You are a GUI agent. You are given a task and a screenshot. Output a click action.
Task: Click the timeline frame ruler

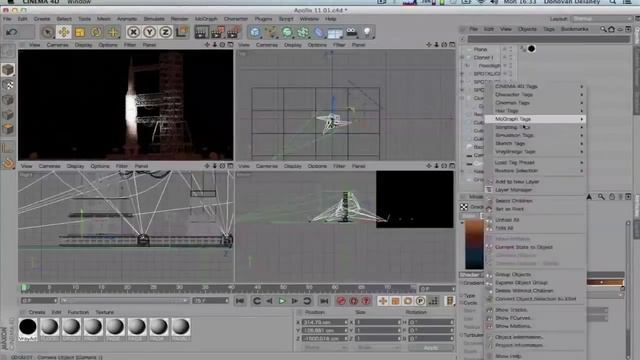pos(218,288)
